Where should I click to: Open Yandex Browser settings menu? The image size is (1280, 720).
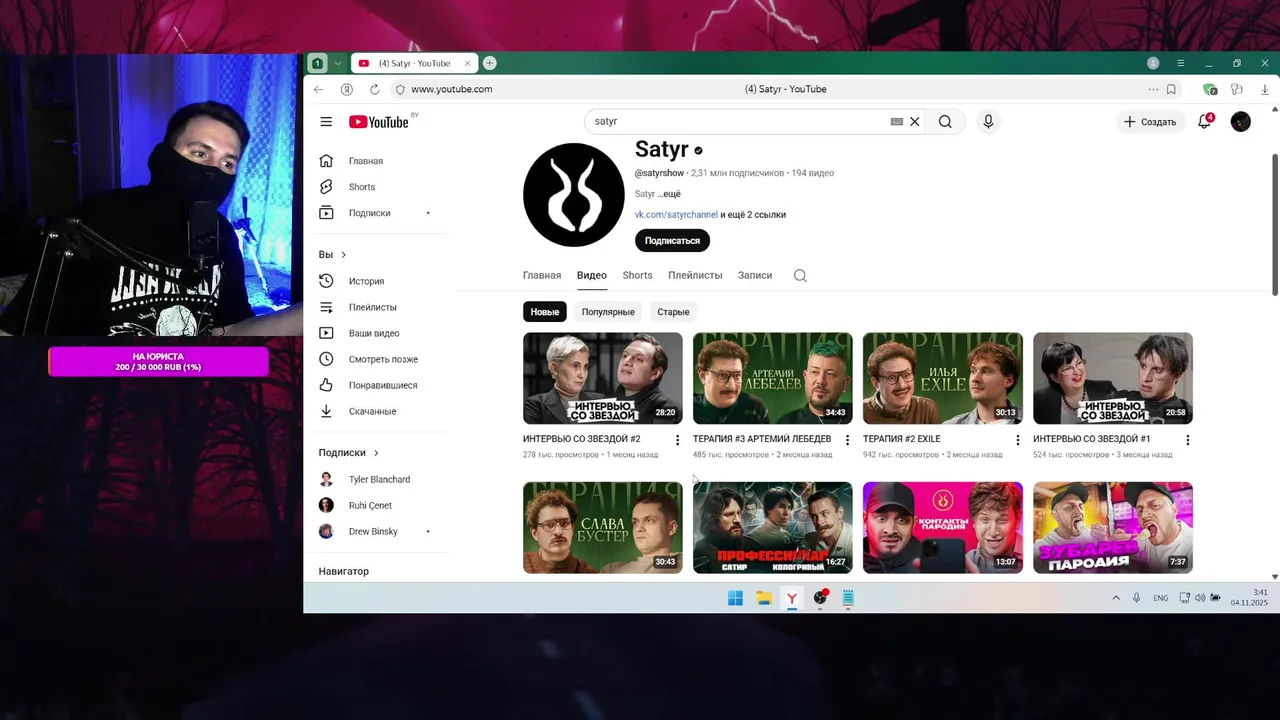[1181, 63]
